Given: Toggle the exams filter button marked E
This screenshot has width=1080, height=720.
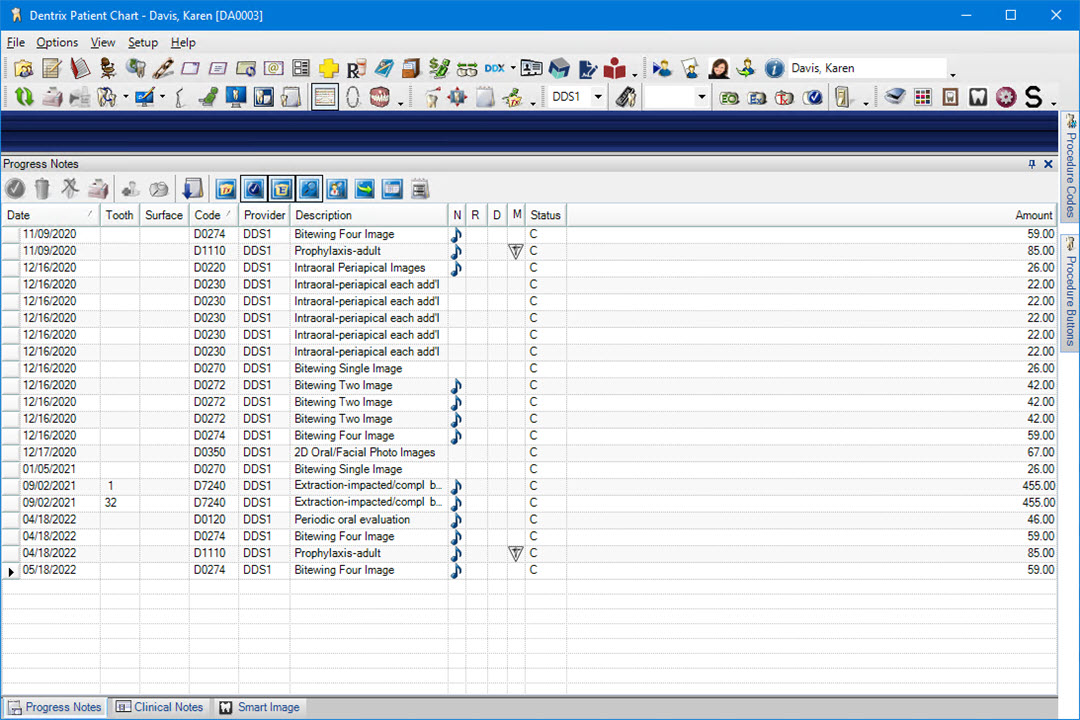Looking at the screenshot, I should (x=282, y=188).
